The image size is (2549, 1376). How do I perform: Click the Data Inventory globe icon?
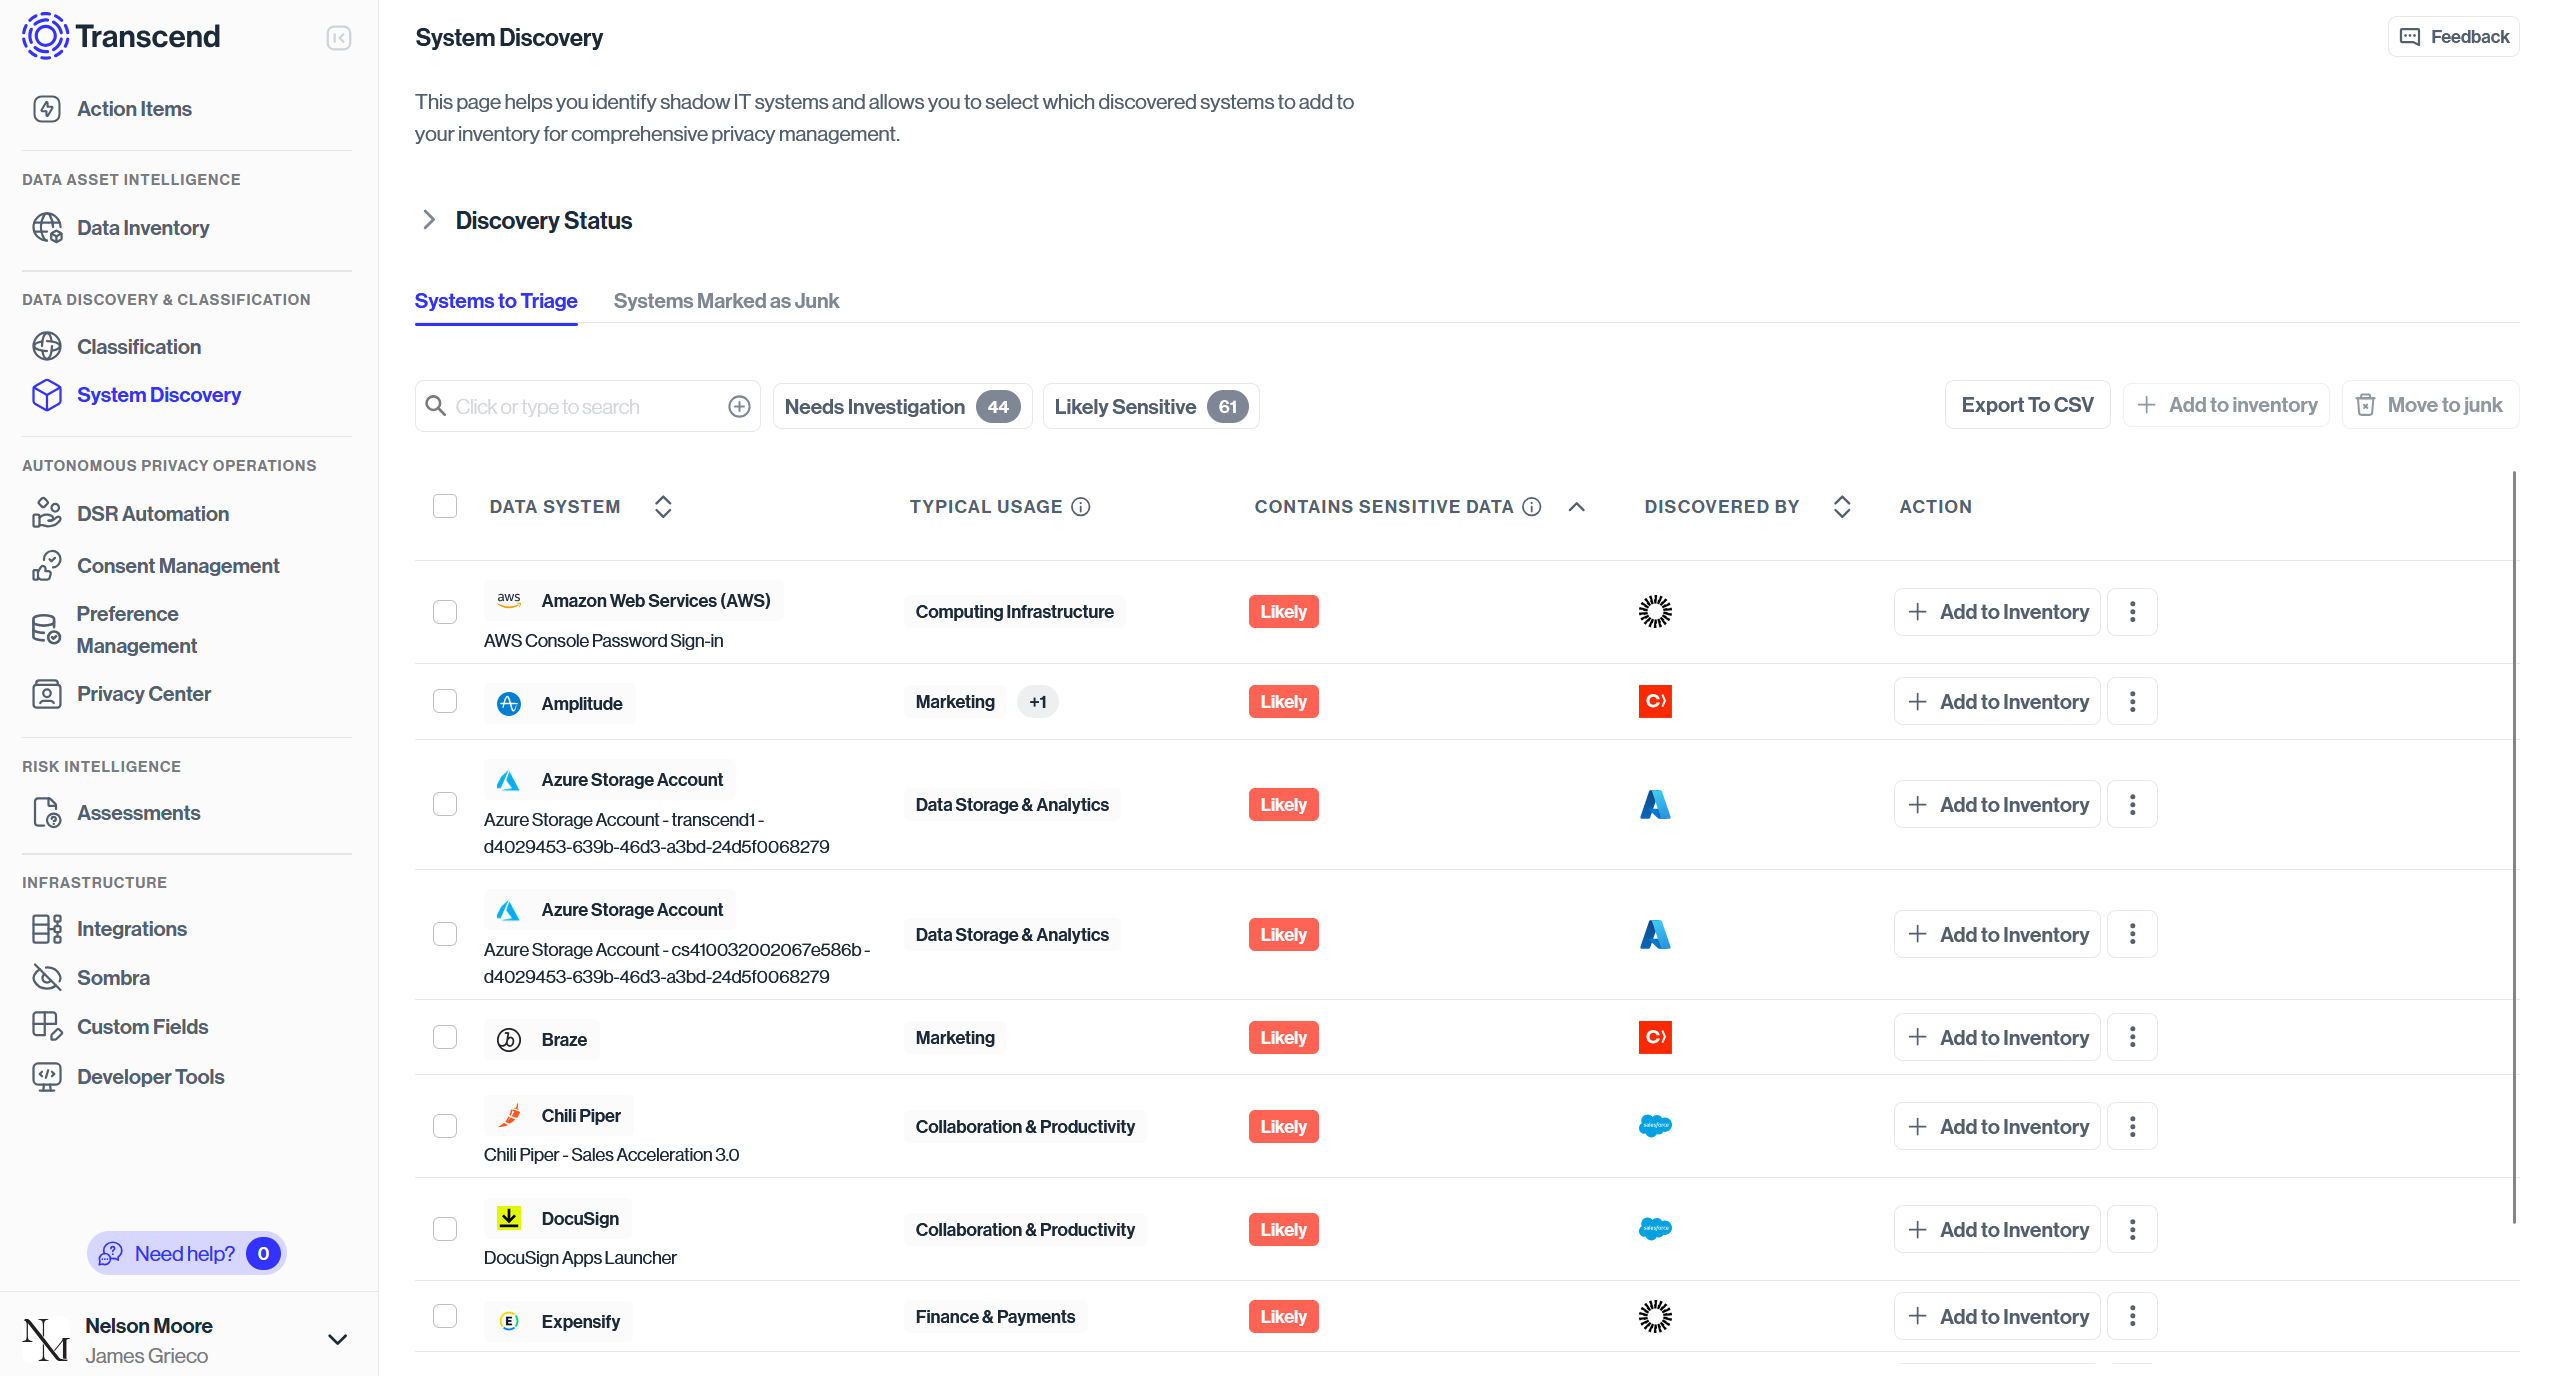tap(46, 228)
